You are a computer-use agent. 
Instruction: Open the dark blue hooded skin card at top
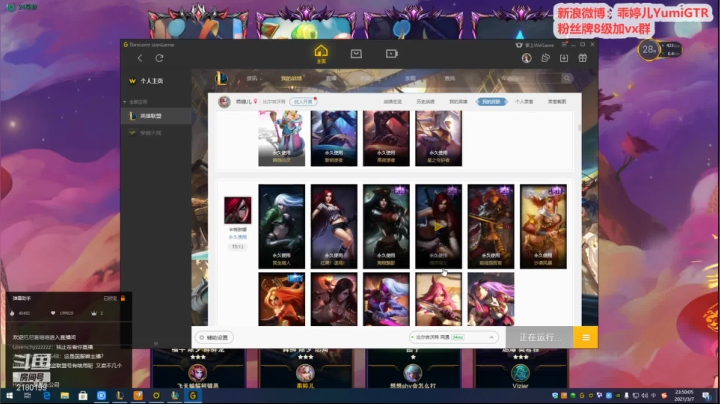[334, 138]
